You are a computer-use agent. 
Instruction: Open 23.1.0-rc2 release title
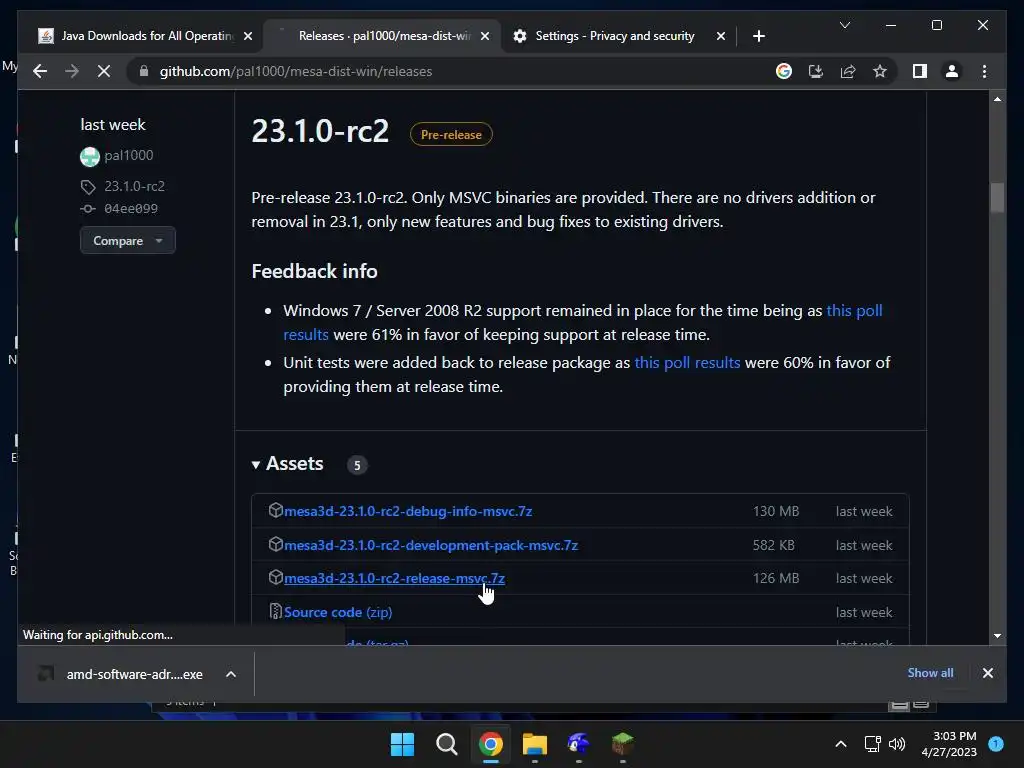320,131
